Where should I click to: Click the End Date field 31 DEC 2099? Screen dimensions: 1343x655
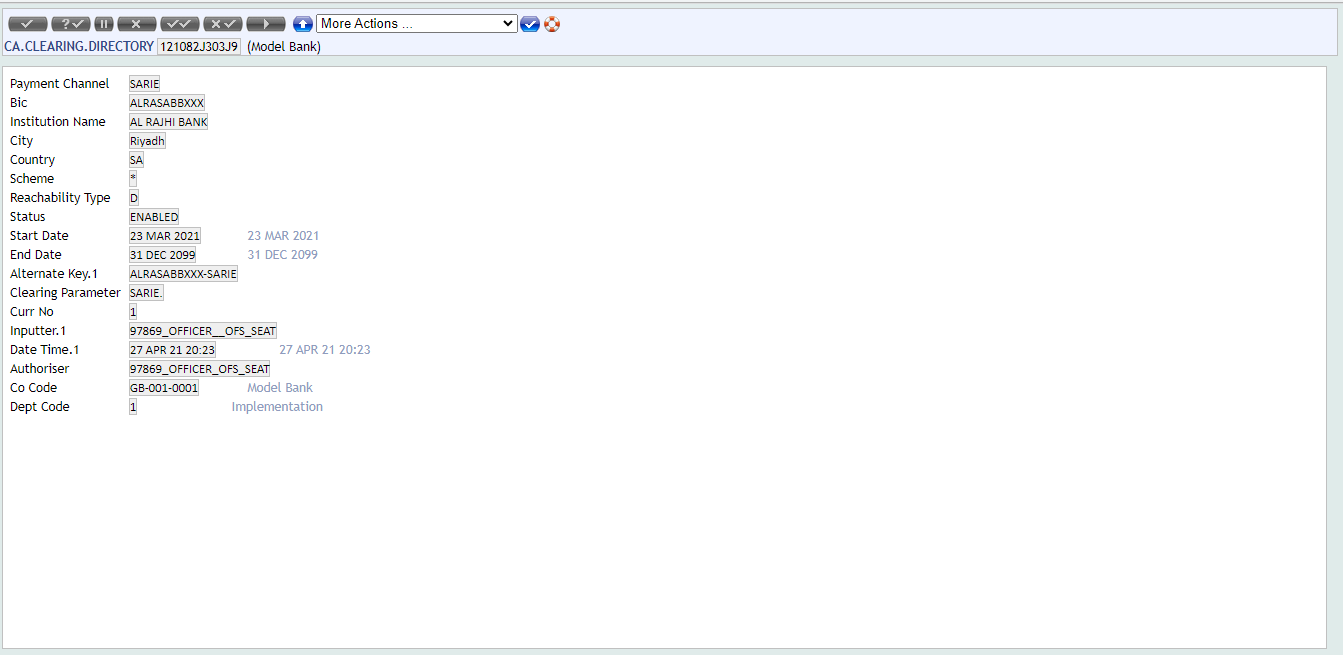click(x=163, y=255)
